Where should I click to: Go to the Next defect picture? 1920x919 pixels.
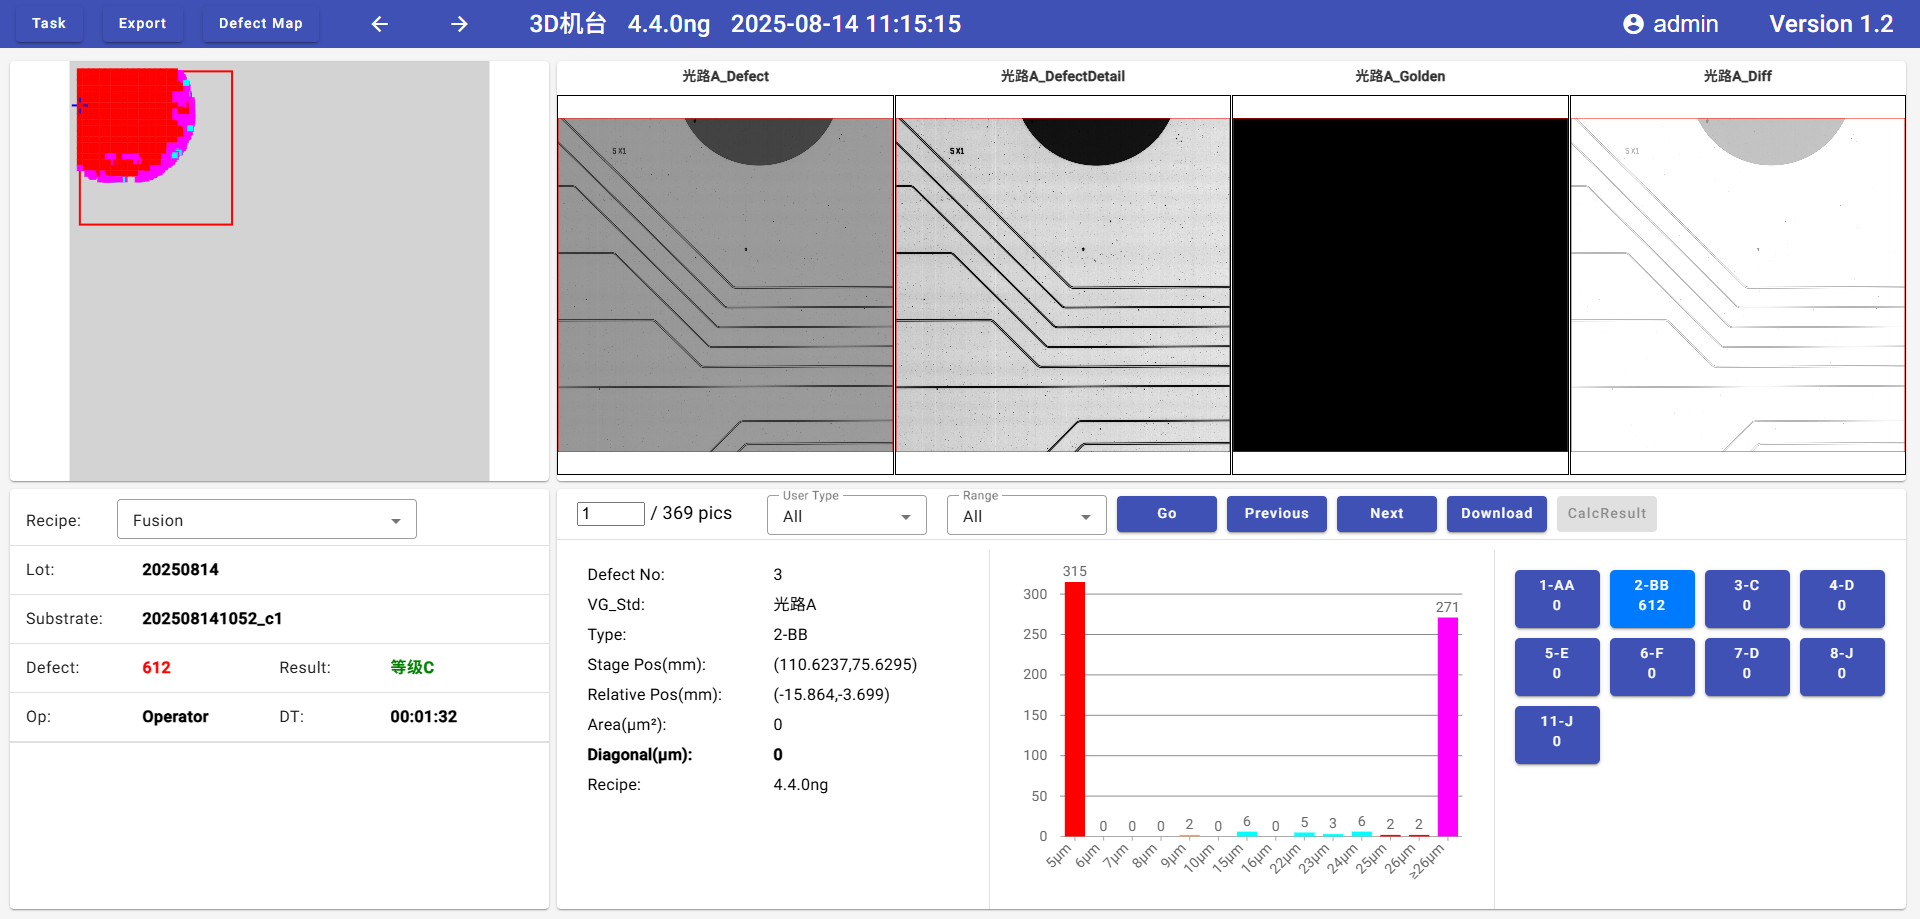click(x=1386, y=513)
